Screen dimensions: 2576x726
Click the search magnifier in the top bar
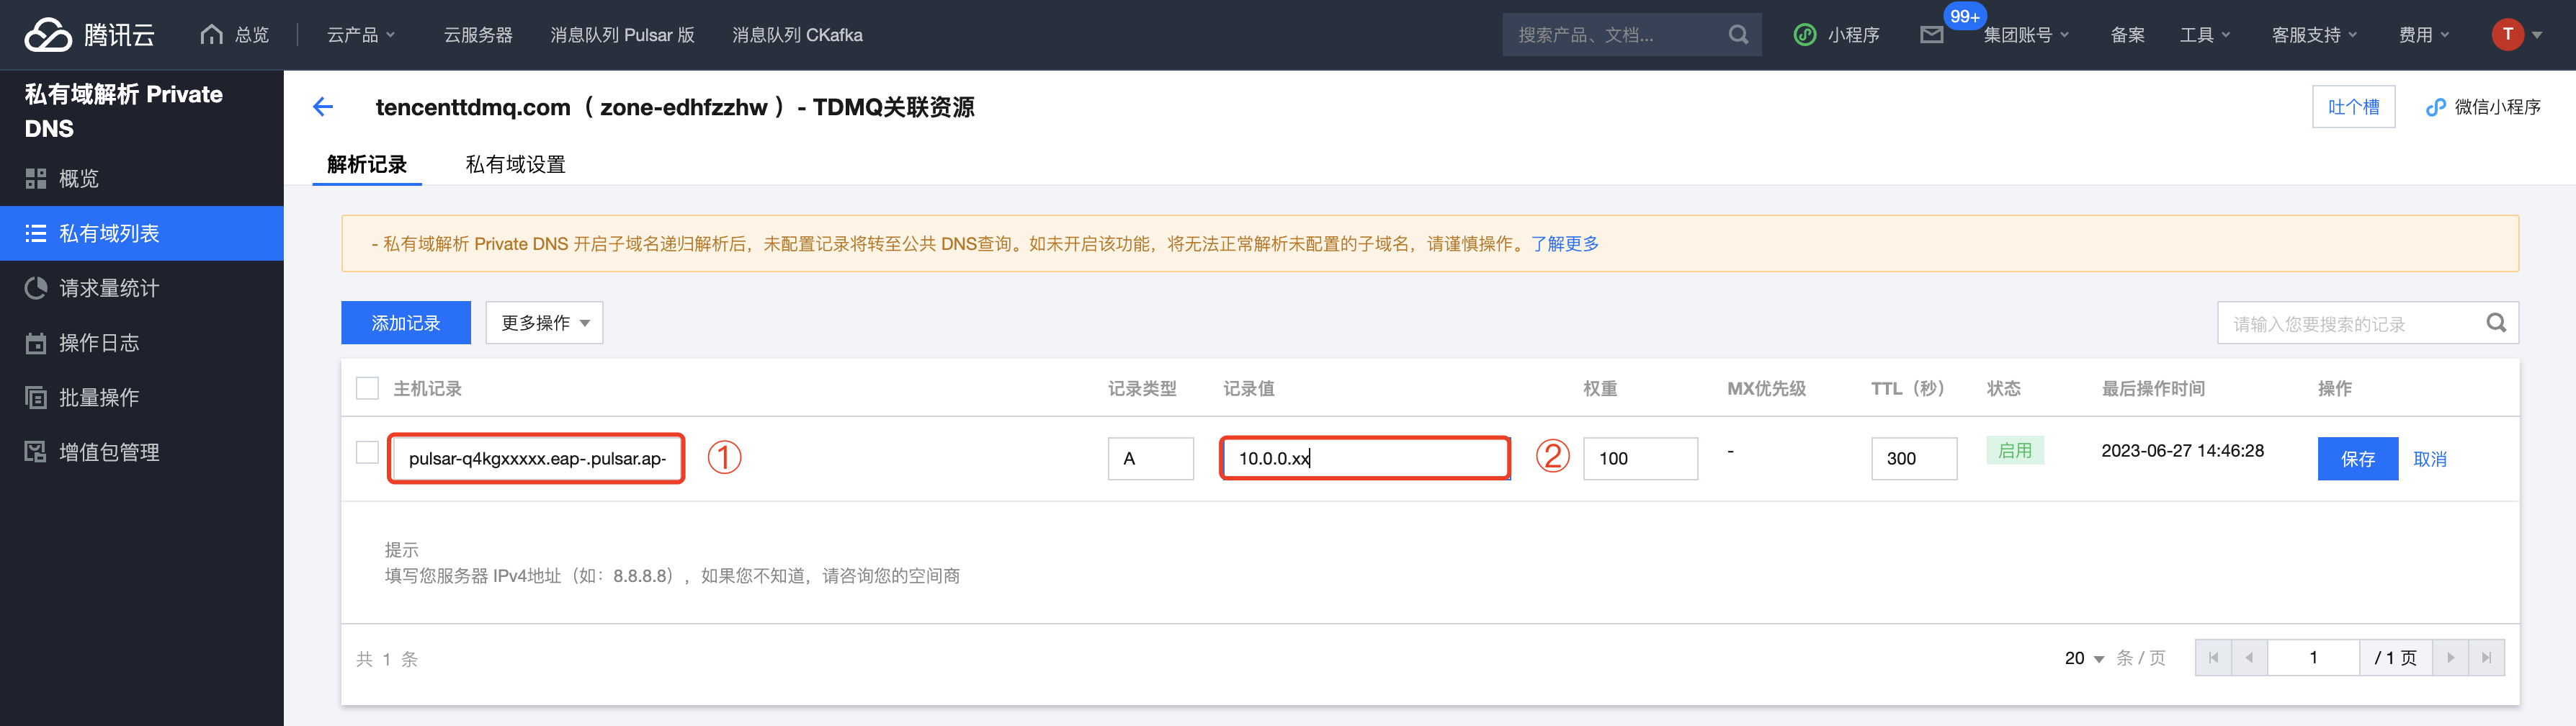click(x=1738, y=35)
